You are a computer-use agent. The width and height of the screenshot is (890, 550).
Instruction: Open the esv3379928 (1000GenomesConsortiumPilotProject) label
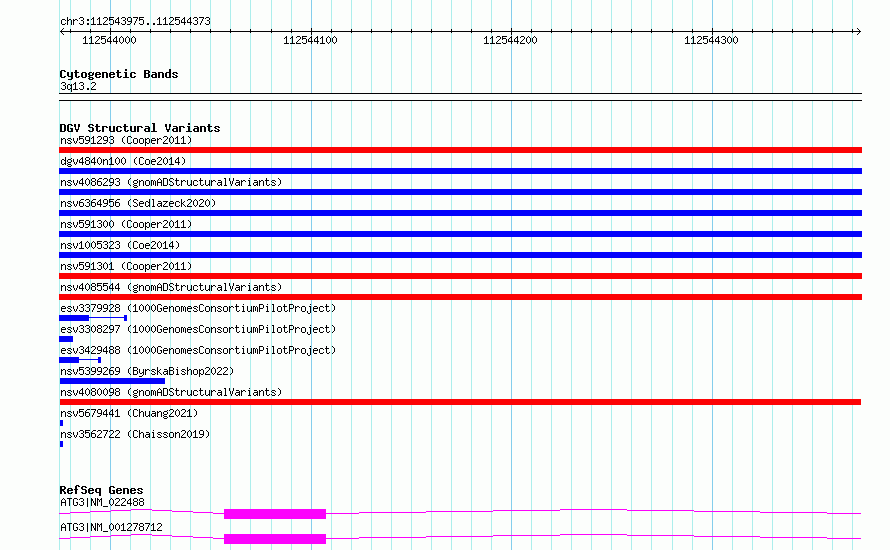[x=198, y=308]
